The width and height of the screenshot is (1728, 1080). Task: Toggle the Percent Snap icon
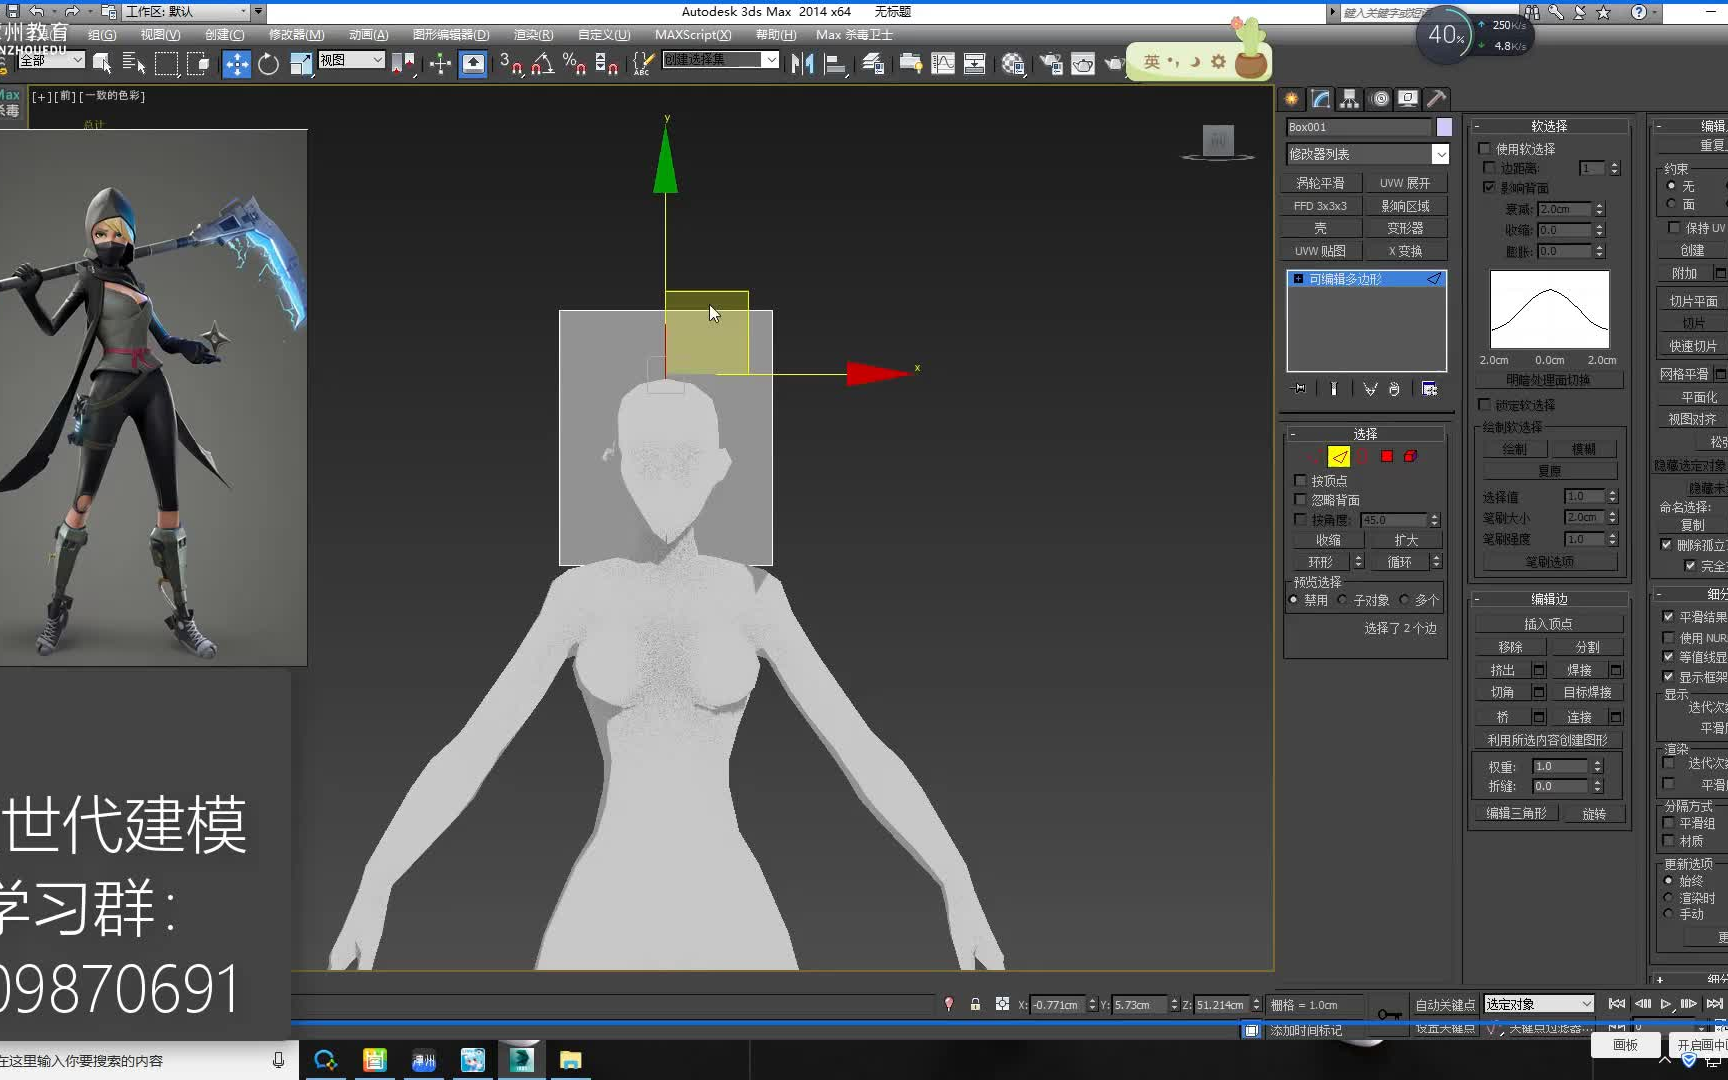tap(574, 64)
